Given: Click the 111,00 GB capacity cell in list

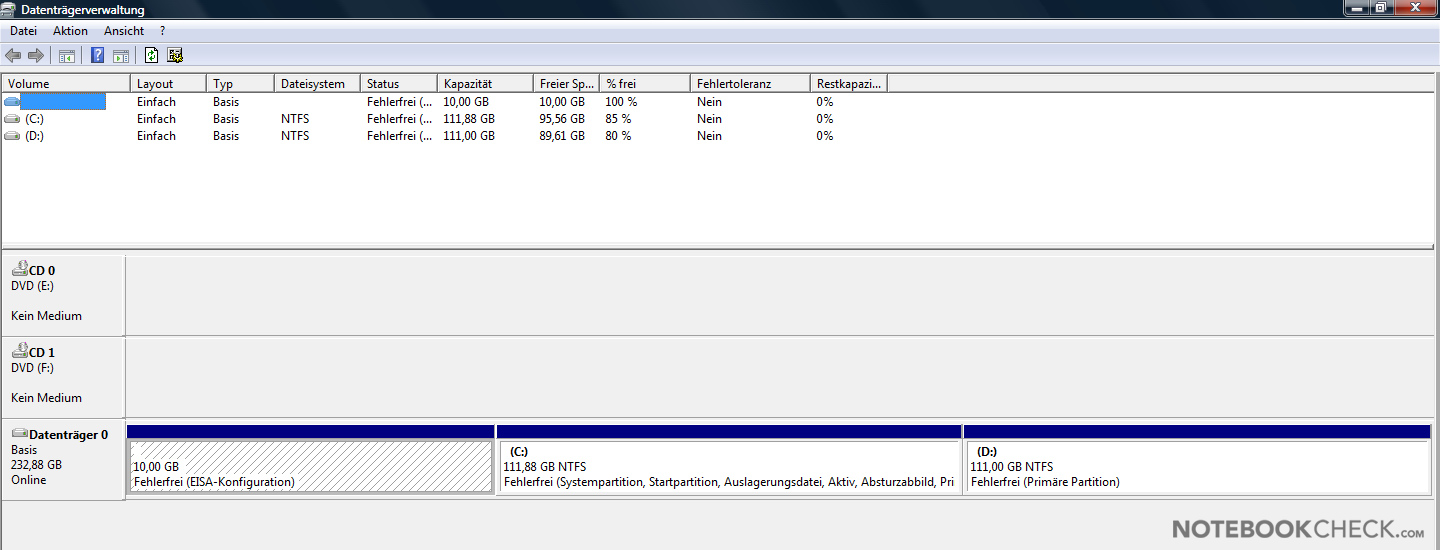Looking at the screenshot, I should (469, 136).
